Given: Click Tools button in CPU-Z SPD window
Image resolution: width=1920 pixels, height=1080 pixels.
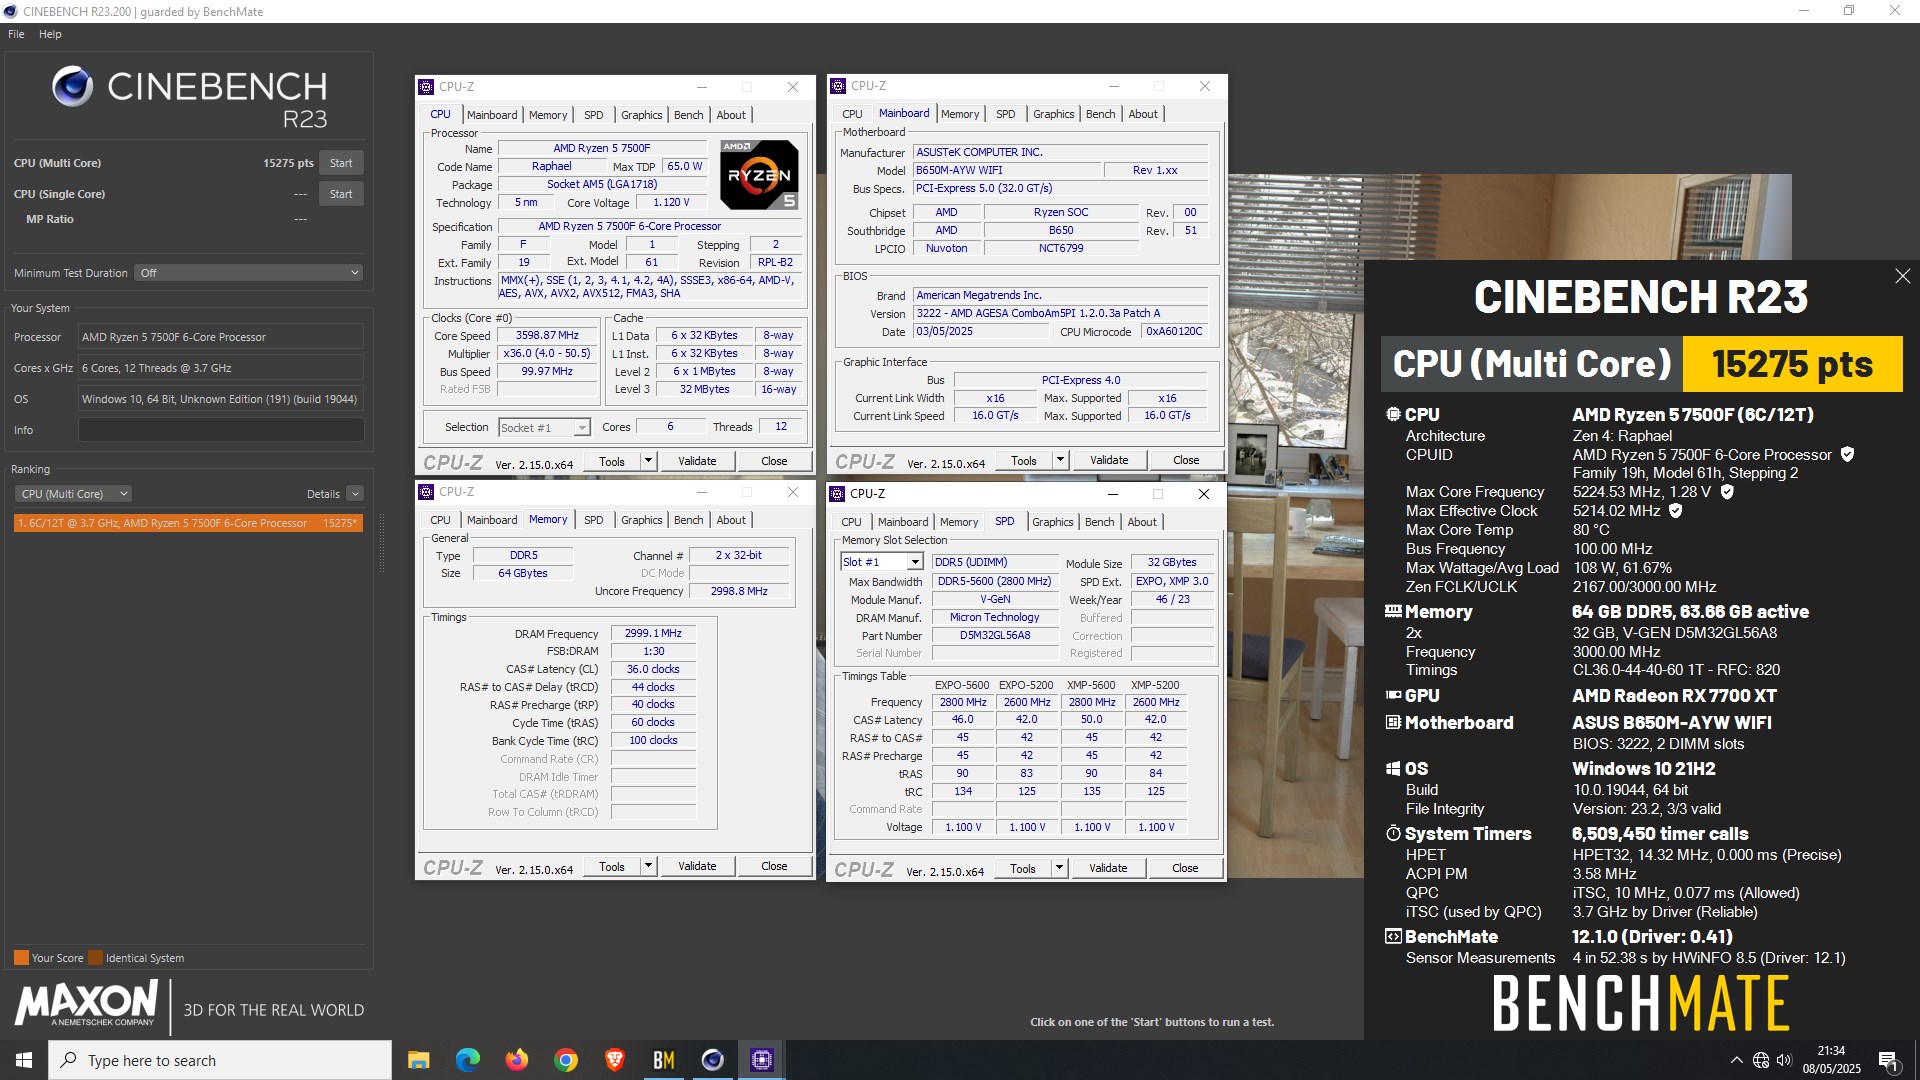Looking at the screenshot, I should (x=1023, y=868).
